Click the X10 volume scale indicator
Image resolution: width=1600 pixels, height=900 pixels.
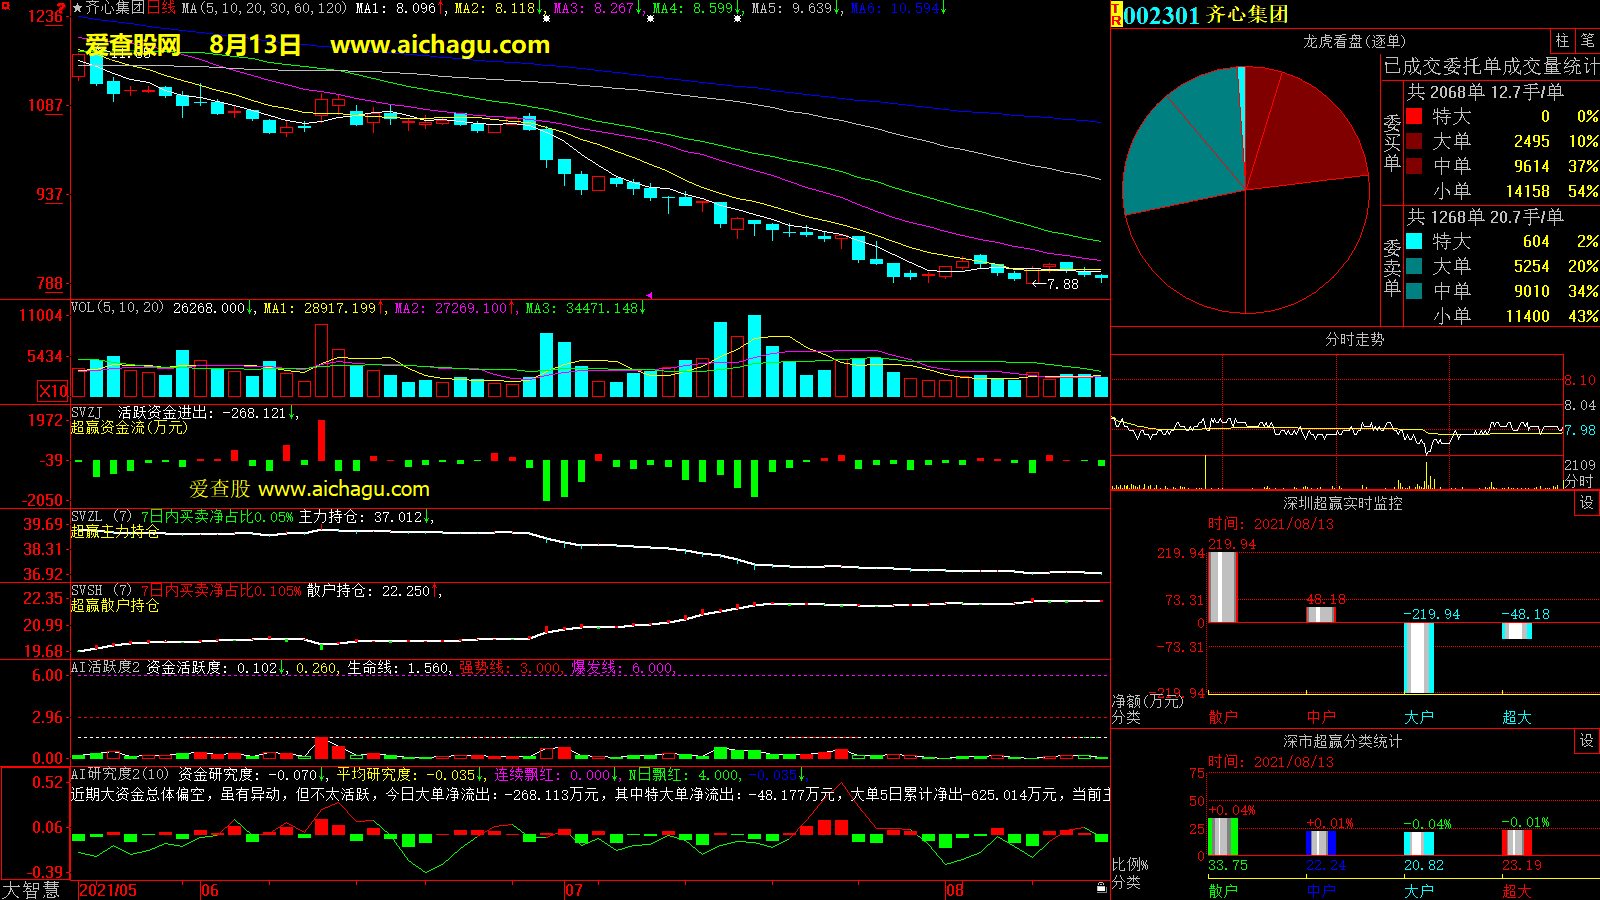(x=53, y=391)
